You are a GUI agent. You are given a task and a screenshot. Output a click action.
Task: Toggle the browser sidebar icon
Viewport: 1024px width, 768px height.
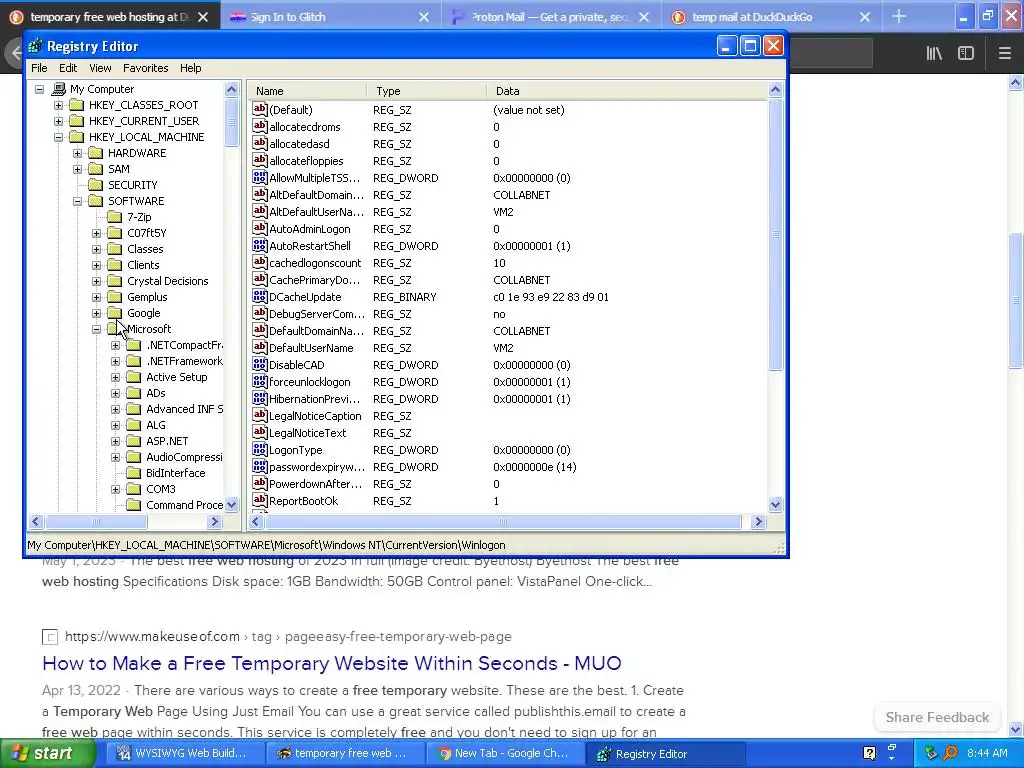(966, 53)
